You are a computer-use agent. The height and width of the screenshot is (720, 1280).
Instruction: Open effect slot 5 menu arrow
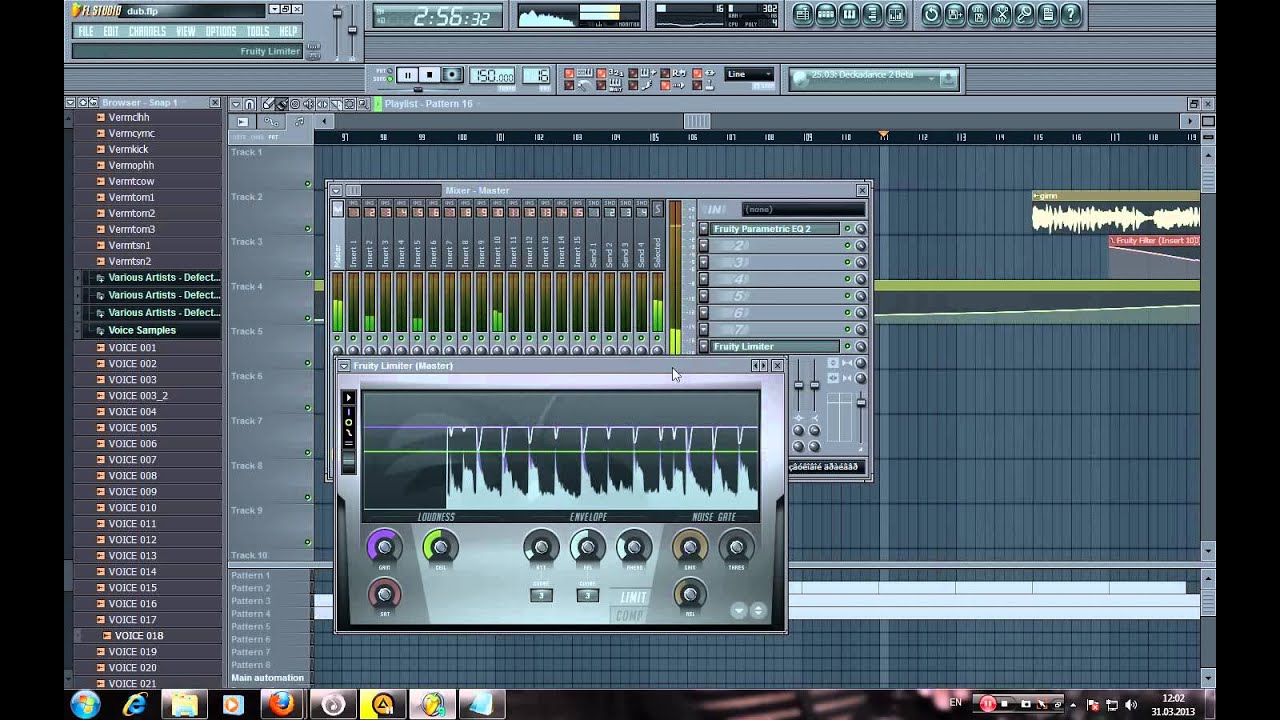pyautogui.click(x=704, y=296)
